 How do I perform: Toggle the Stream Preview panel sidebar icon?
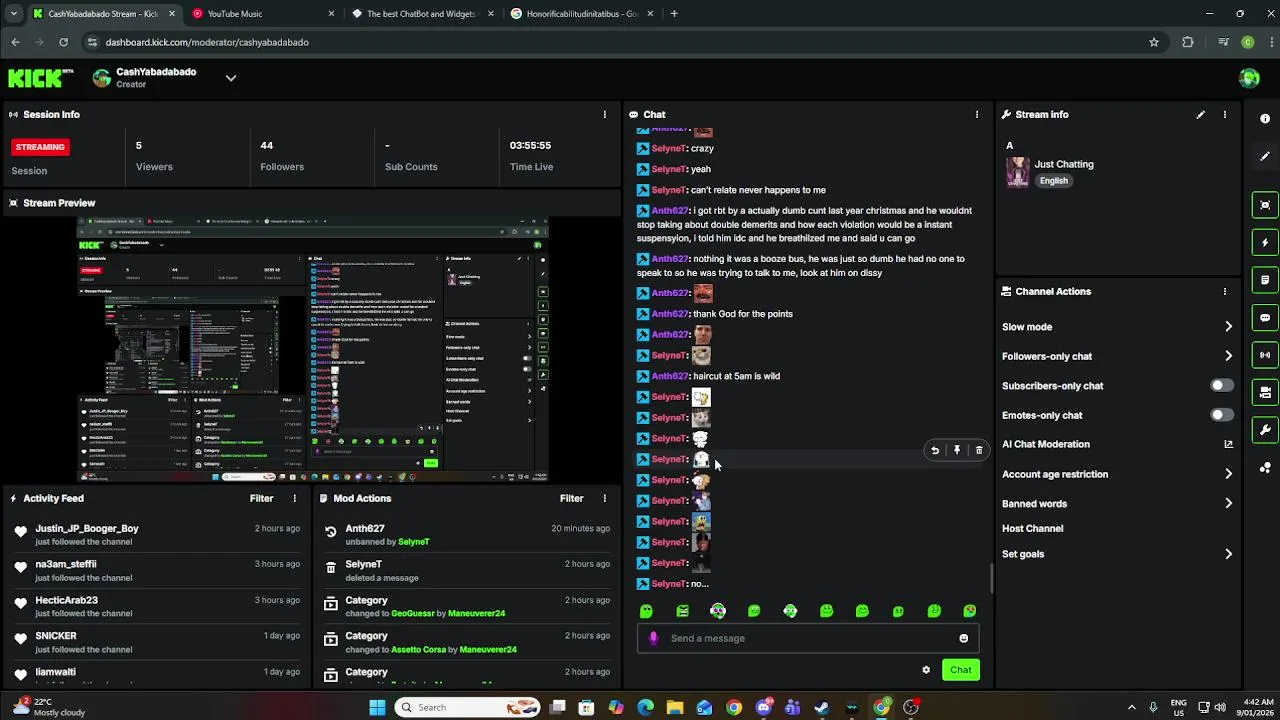1265,205
